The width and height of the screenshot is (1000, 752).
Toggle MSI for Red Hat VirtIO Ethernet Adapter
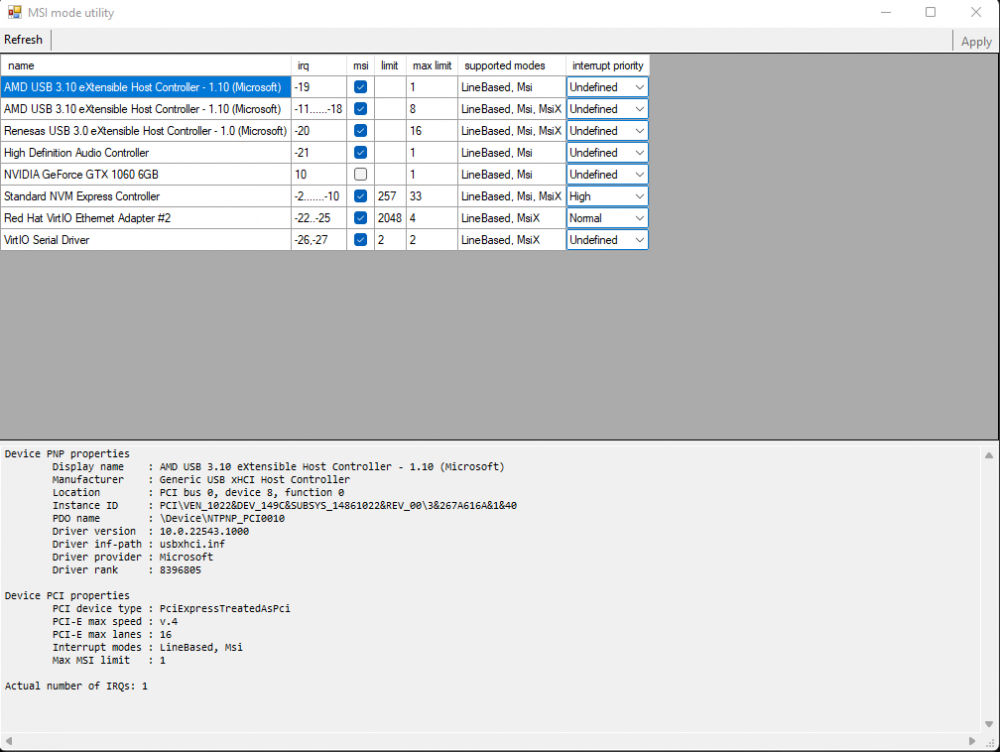(x=360, y=217)
